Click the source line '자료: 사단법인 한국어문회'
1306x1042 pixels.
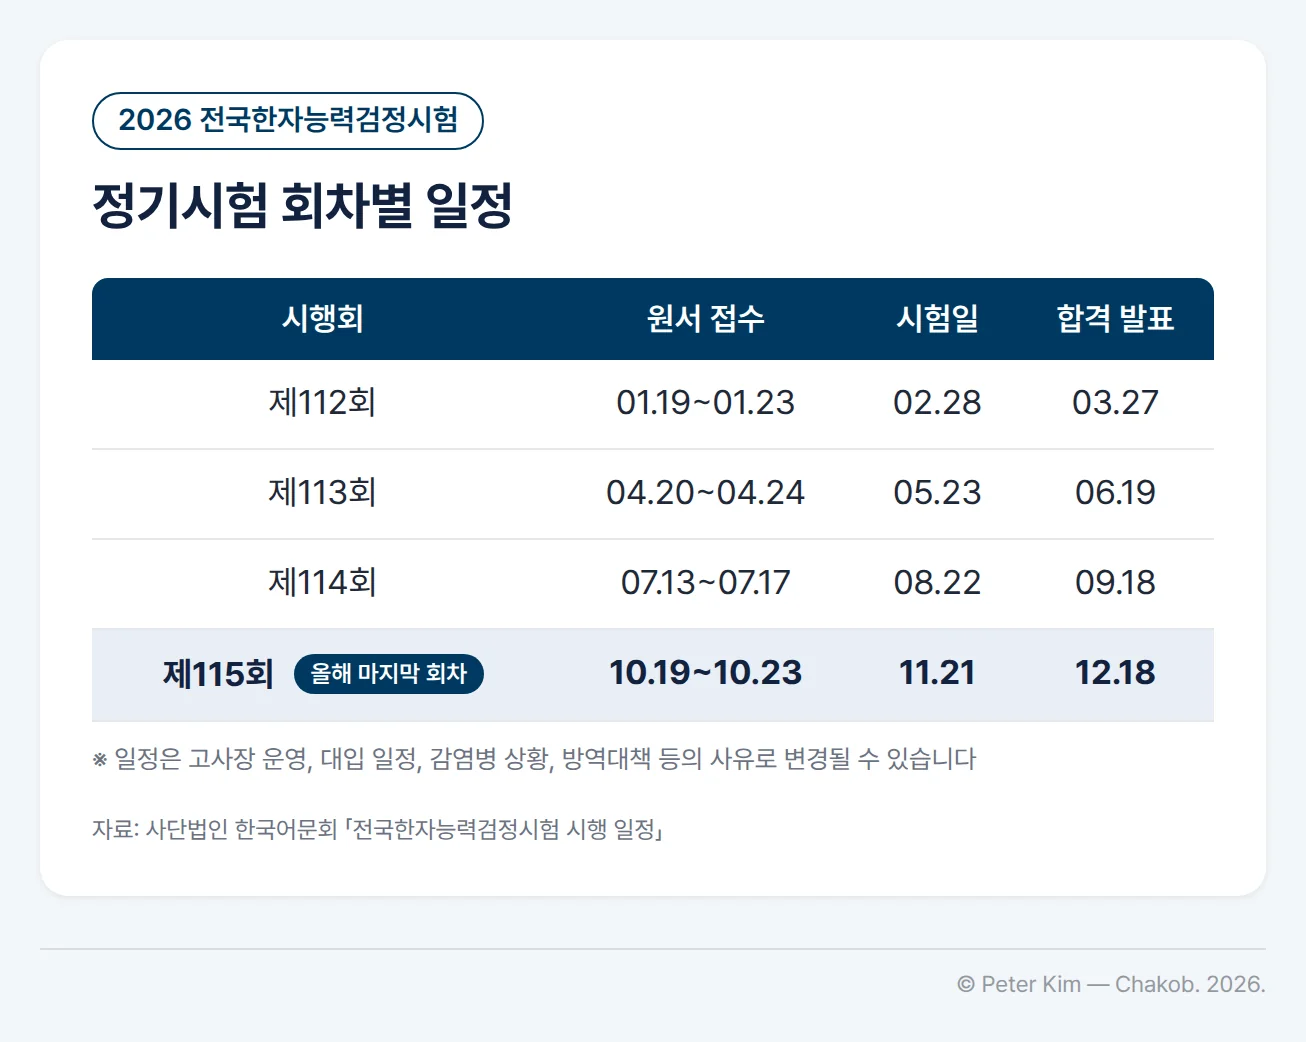point(377,830)
